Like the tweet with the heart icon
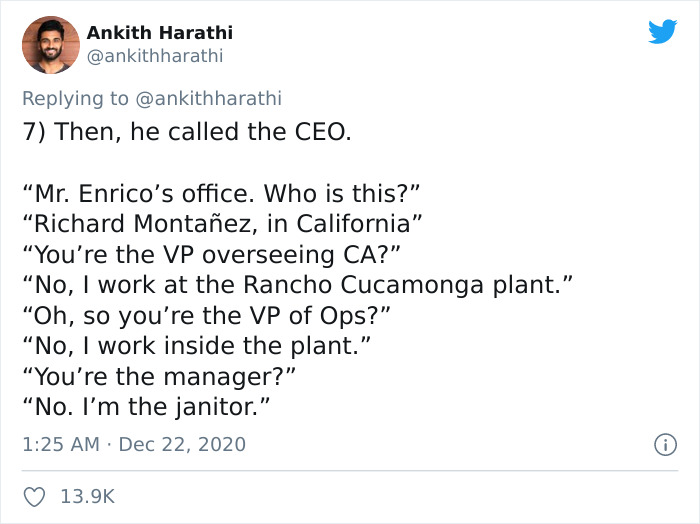The image size is (700, 524). tap(34, 496)
